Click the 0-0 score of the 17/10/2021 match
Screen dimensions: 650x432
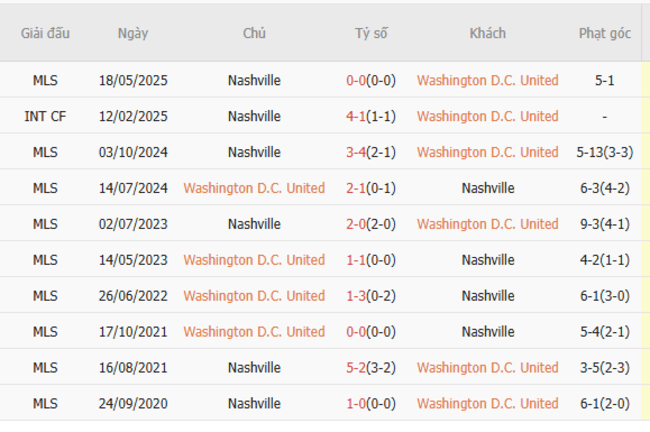(x=357, y=332)
